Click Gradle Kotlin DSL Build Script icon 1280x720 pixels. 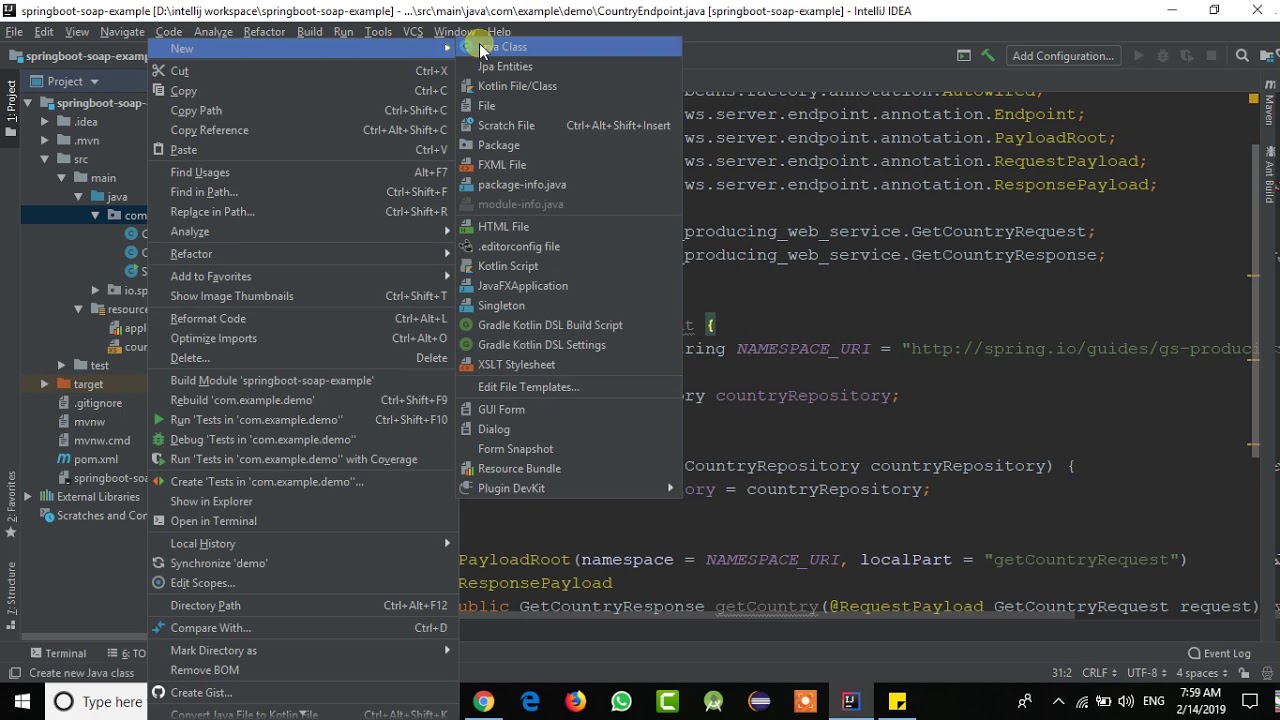[x=466, y=325]
